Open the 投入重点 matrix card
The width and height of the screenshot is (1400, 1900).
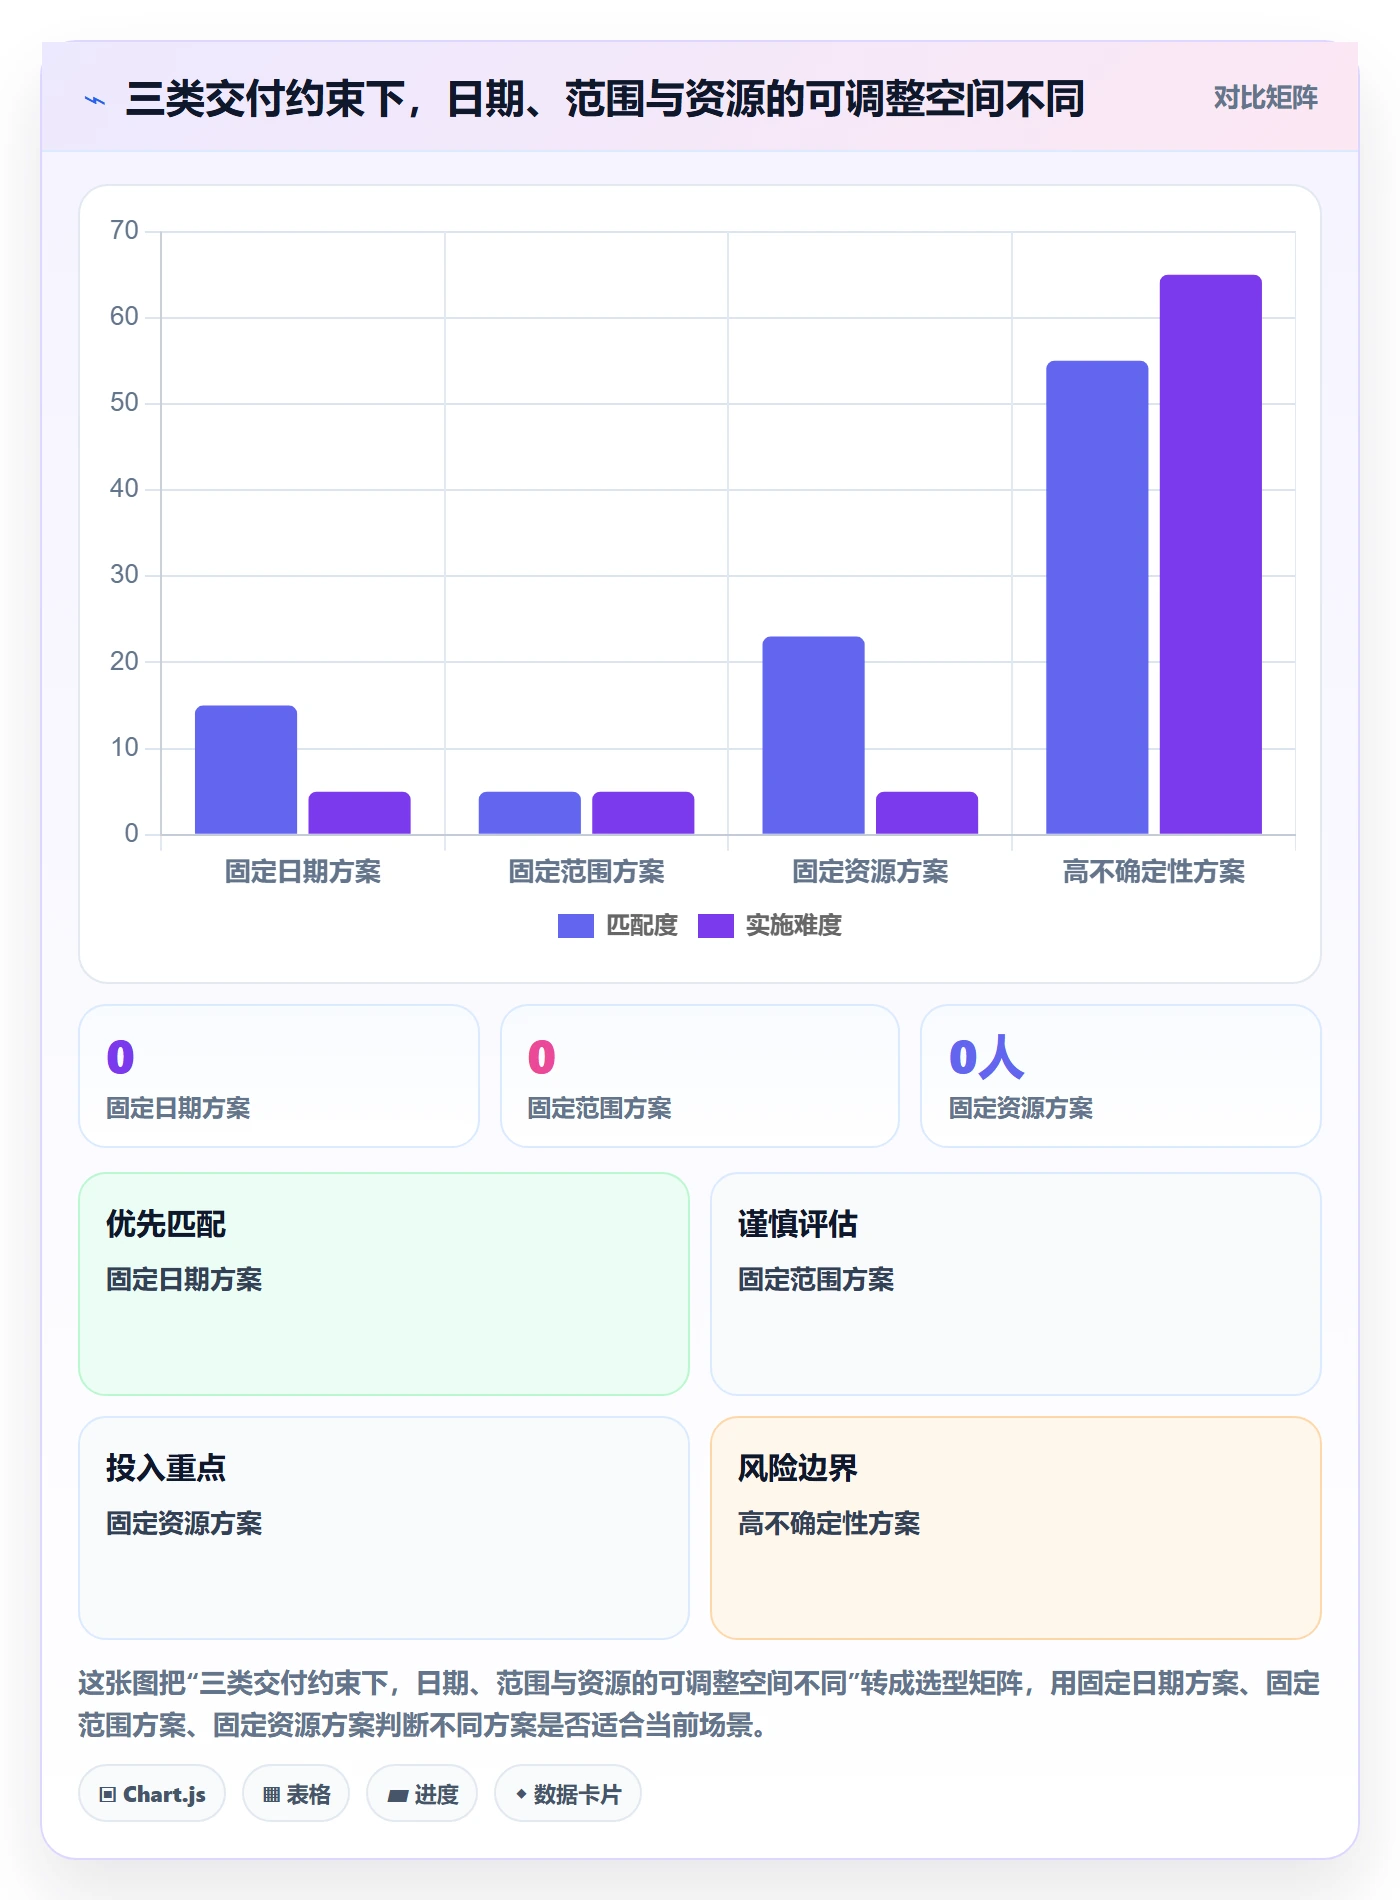(x=384, y=1528)
